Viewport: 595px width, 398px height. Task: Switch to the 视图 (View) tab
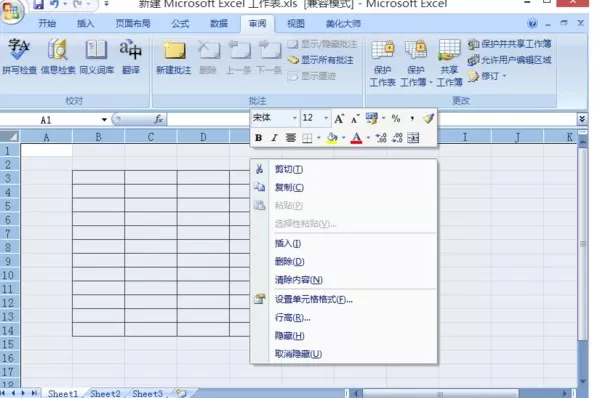[296, 24]
